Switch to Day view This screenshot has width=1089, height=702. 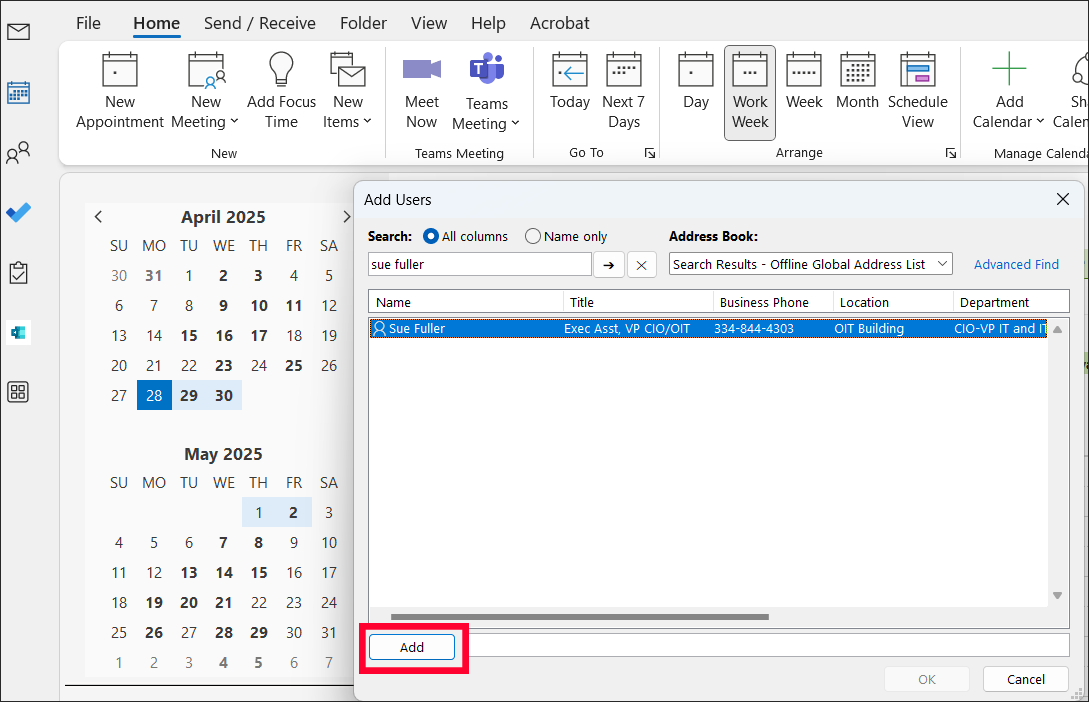[695, 82]
